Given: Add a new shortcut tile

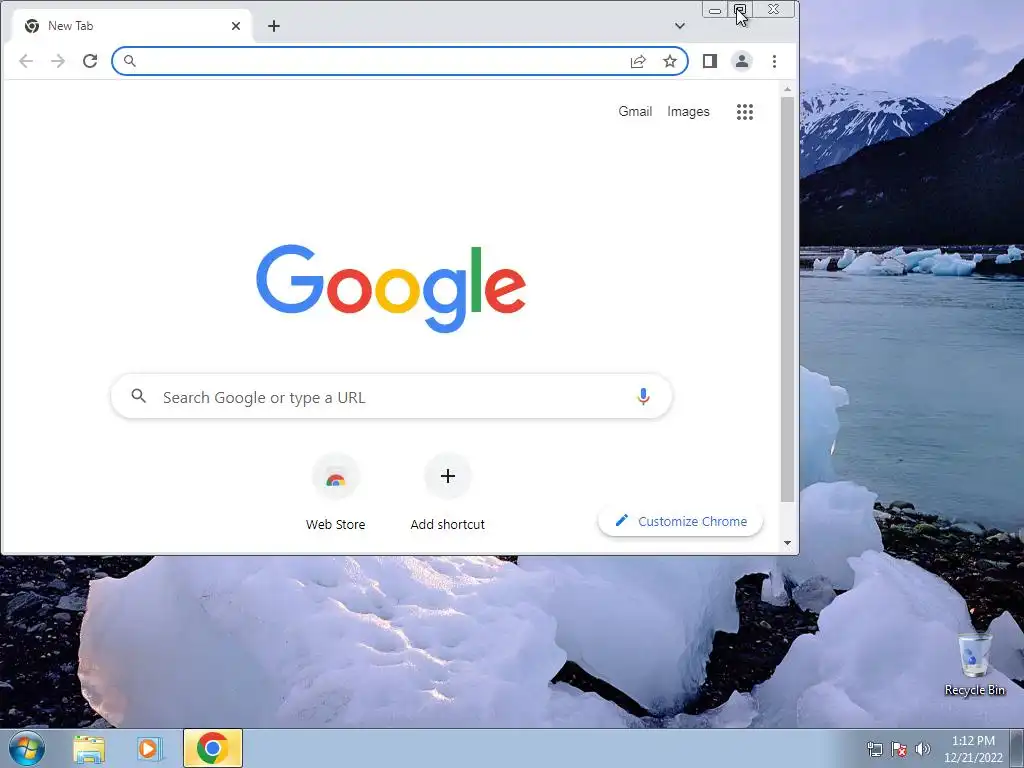Looking at the screenshot, I should (447, 494).
